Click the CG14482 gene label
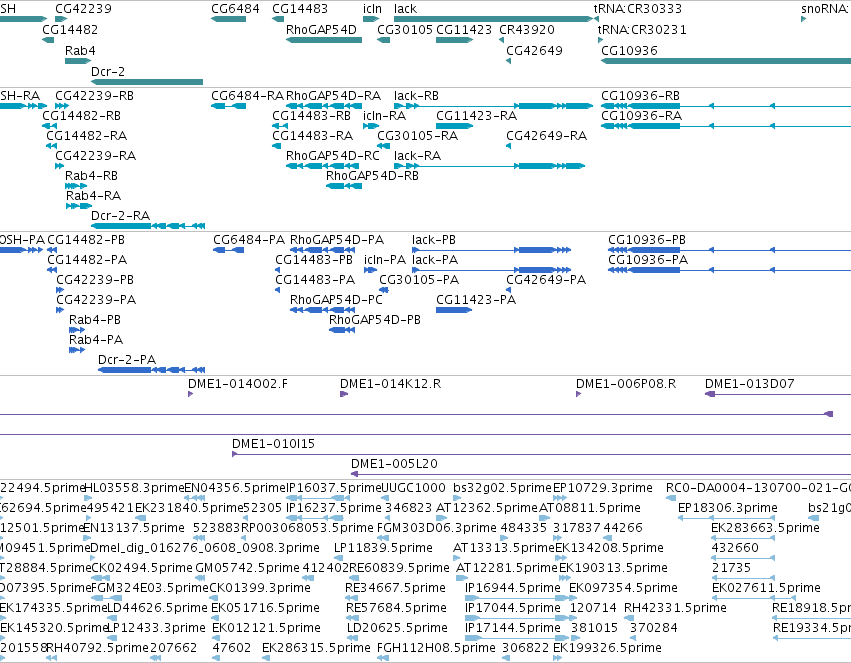 point(70,29)
